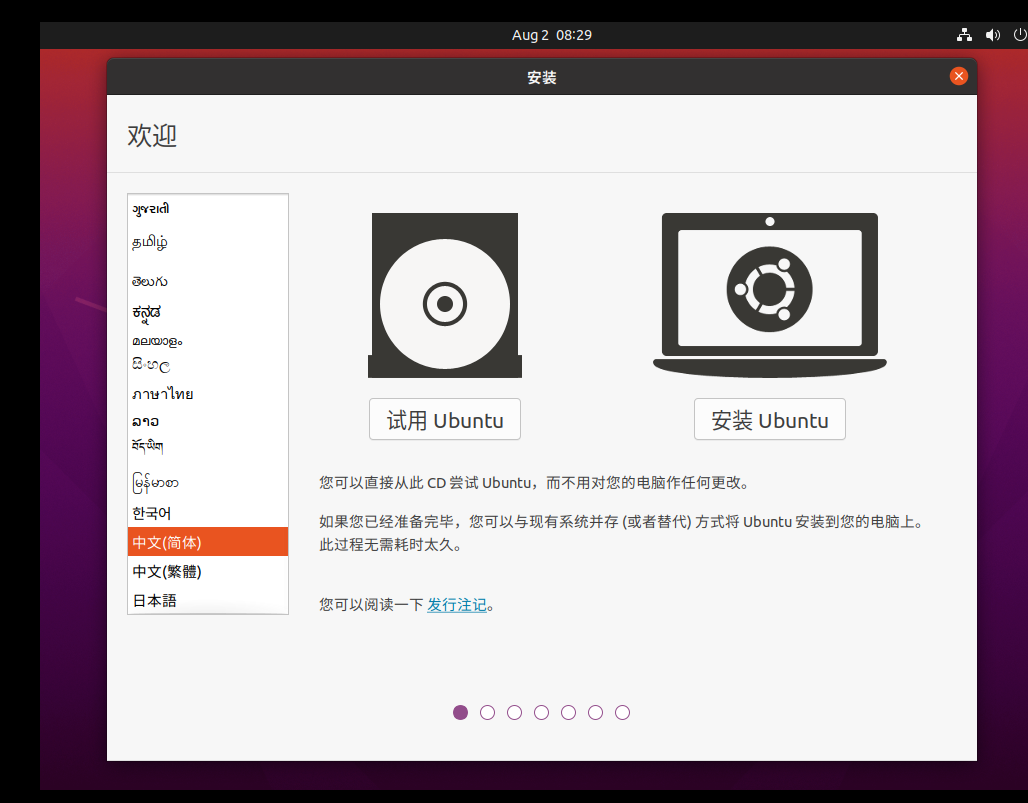Select the Tibetan language entry below ລາວ
This screenshot has width=1028, height=803.
[x=208, y=446]
